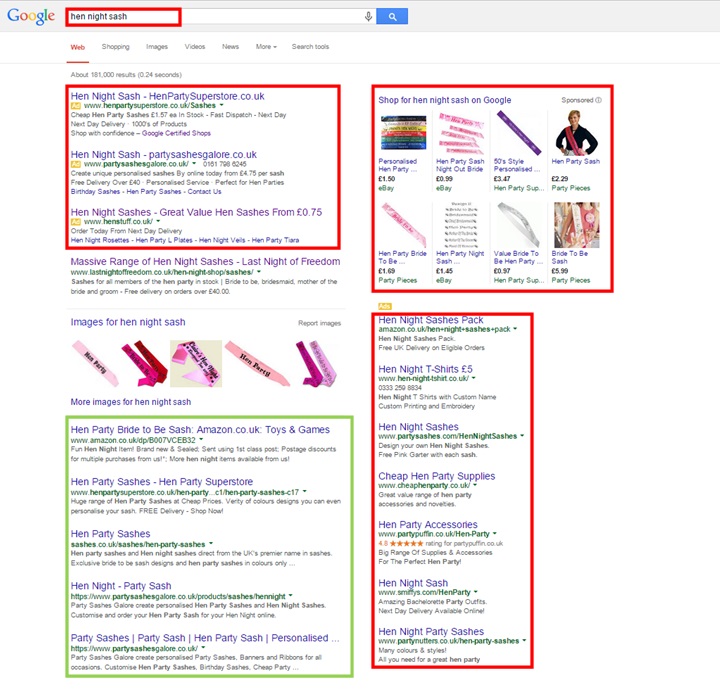721x700 pixels.
Task: Switch to the Videos tab
Action: point(195,46)
